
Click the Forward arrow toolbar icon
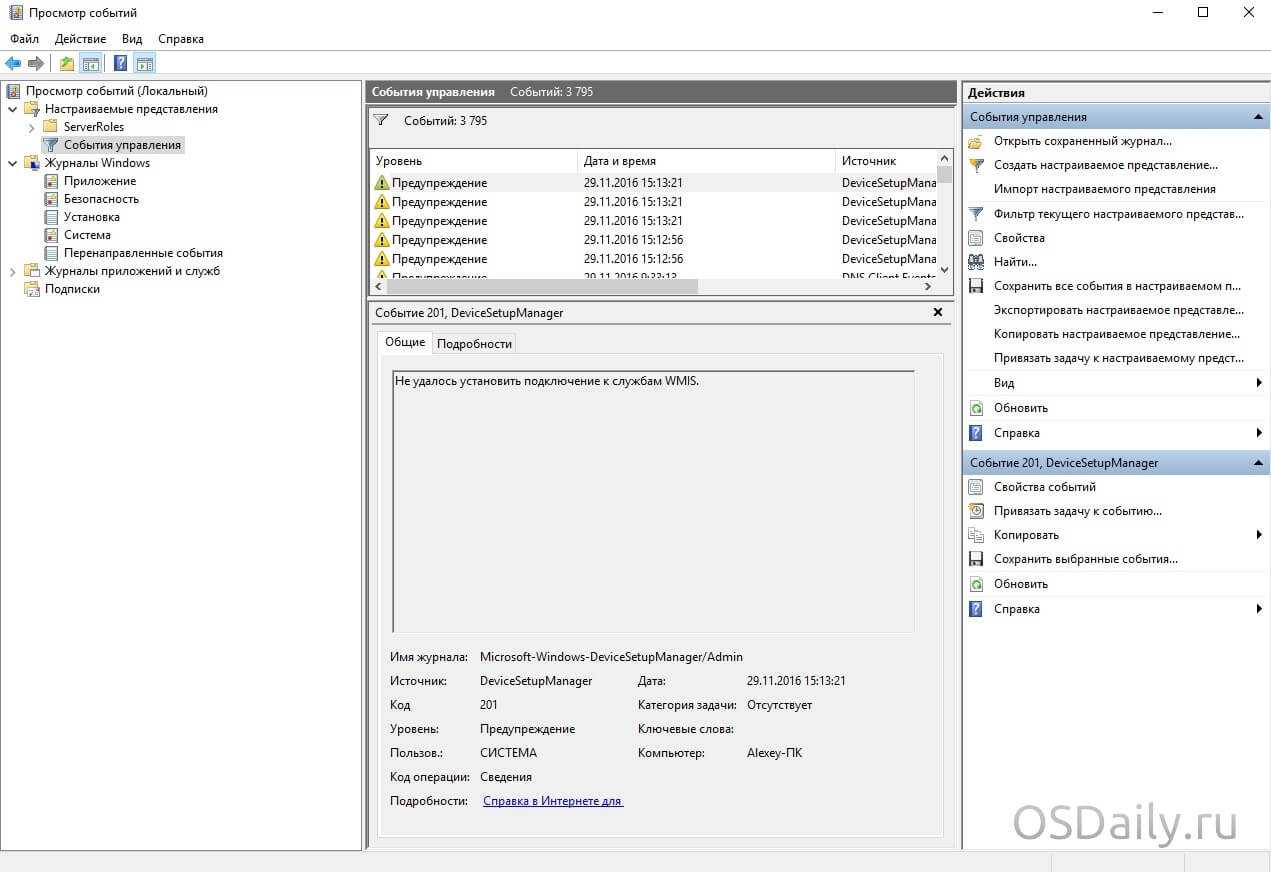coord(36,64)
